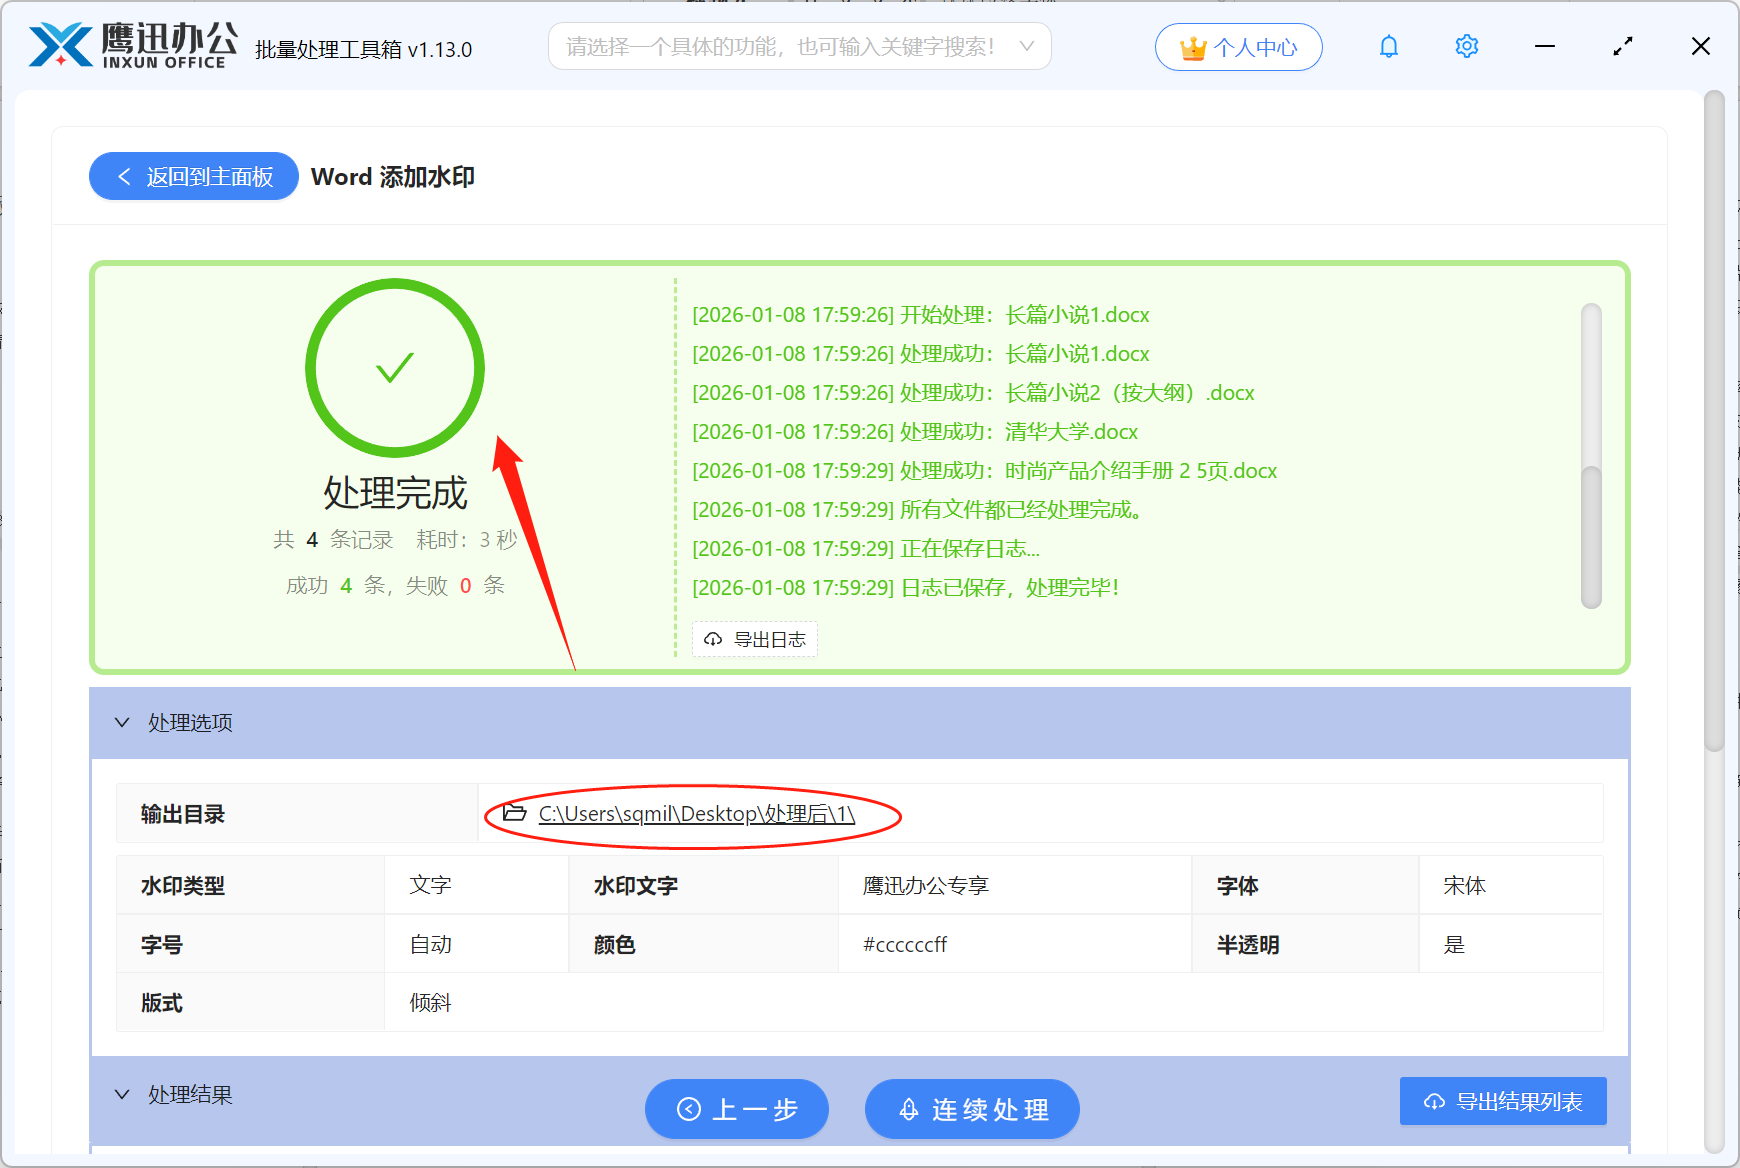
Task: Click the cloud icon on 导出结果列表 button
Action: click(1432, 1101)
